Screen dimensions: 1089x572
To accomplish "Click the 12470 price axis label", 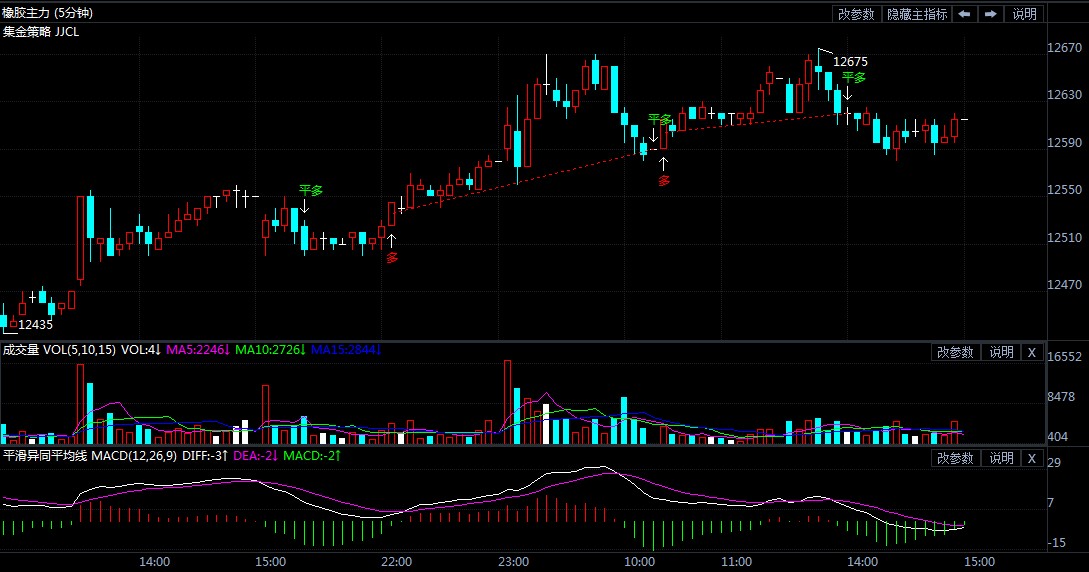I will tap(1065, 285).
